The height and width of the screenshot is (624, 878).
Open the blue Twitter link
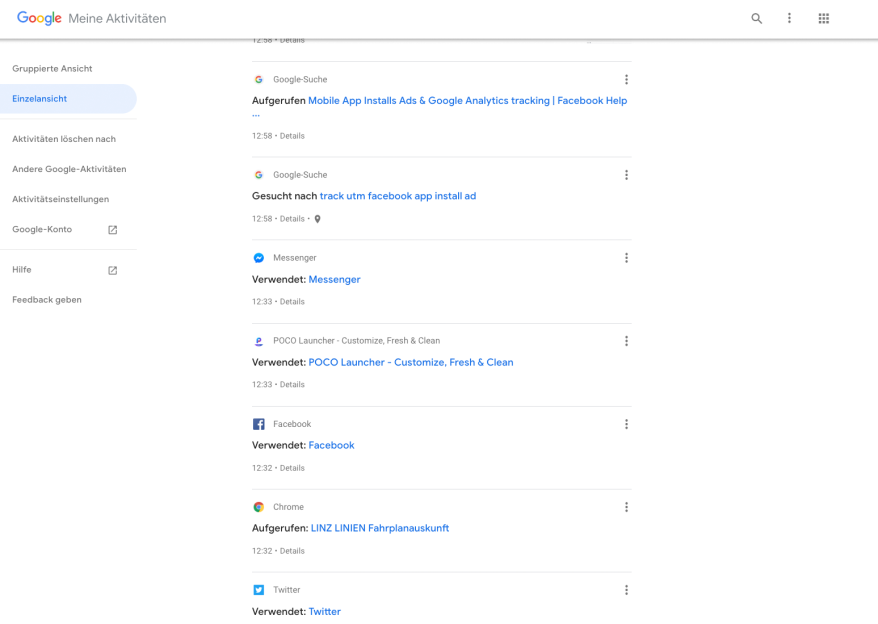[325, 612]
